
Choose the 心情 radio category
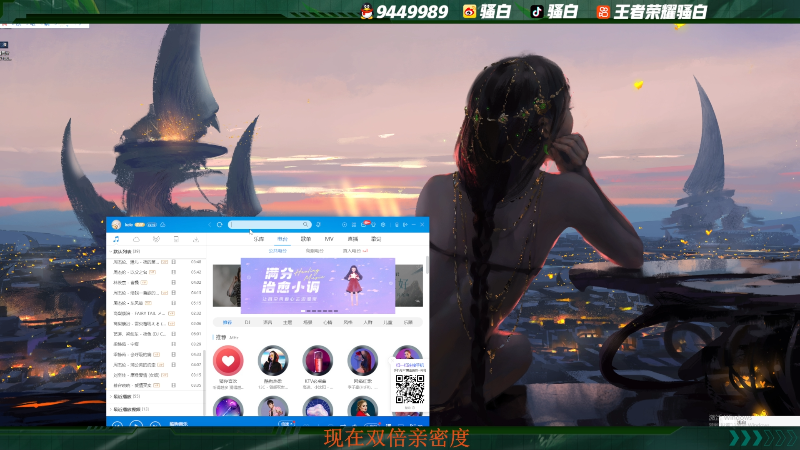328,322
